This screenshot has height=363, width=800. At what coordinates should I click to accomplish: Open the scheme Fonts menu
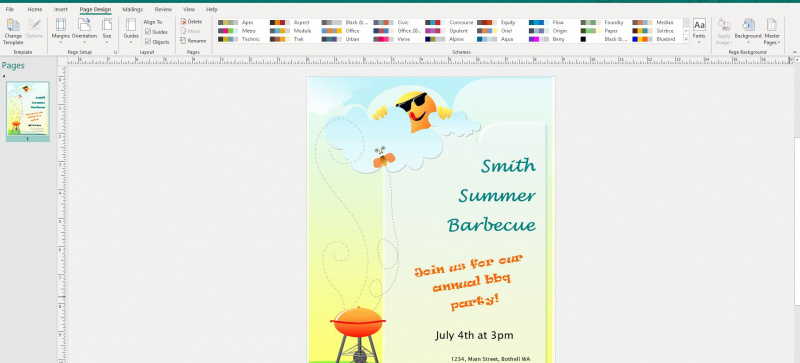(x=699, y=31)
